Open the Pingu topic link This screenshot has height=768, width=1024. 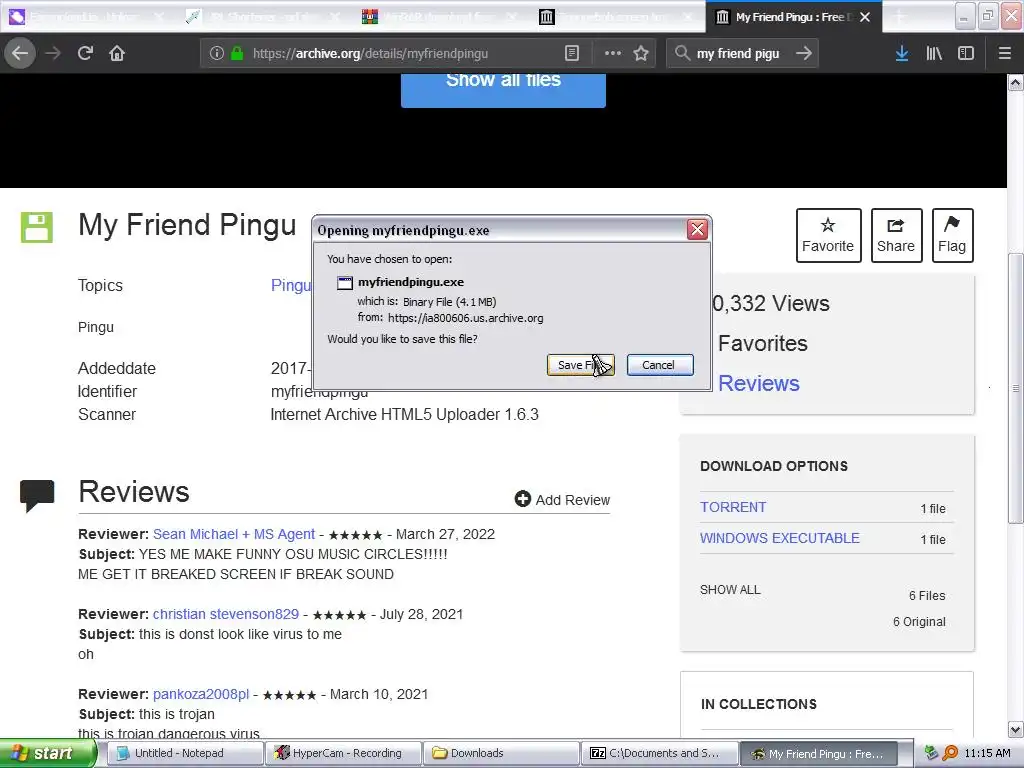291,285
